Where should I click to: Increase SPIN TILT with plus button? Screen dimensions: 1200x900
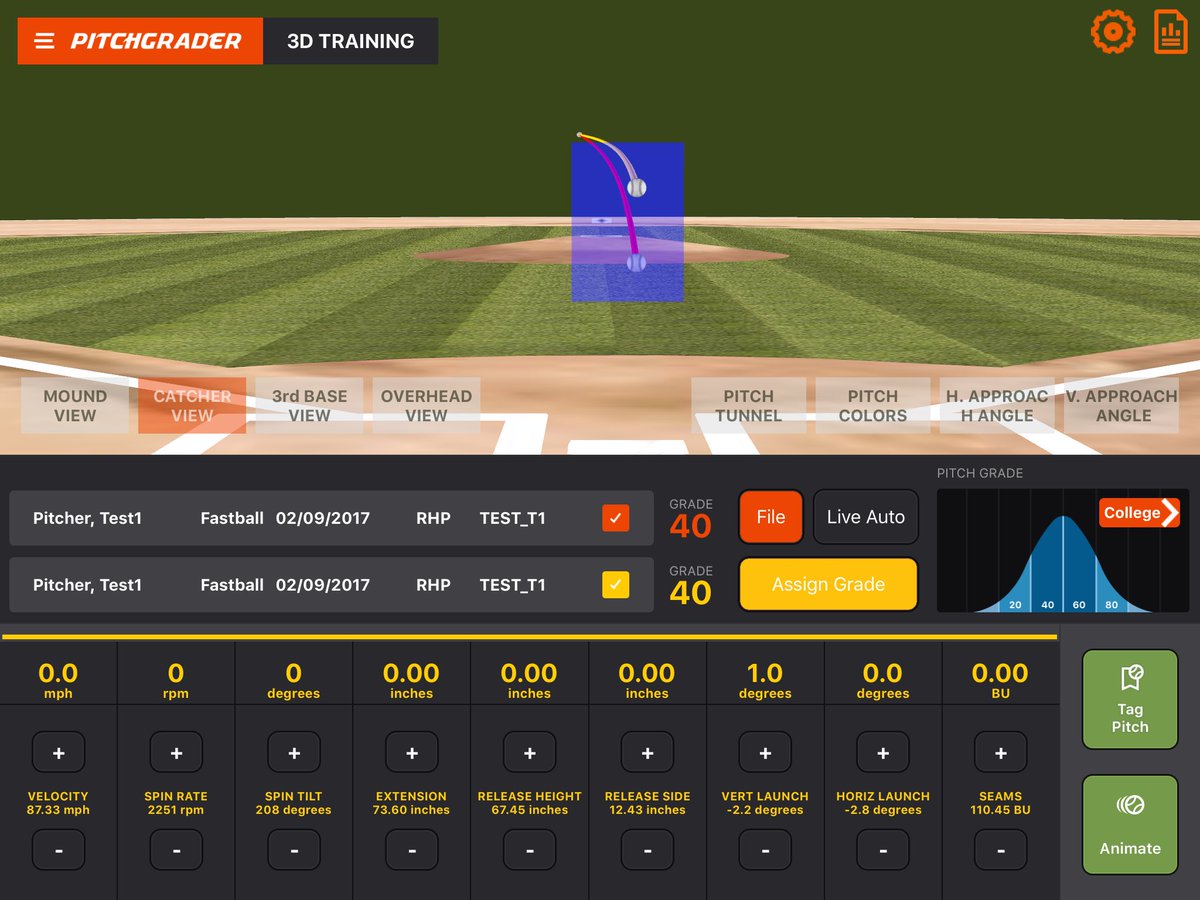(294, 753)
